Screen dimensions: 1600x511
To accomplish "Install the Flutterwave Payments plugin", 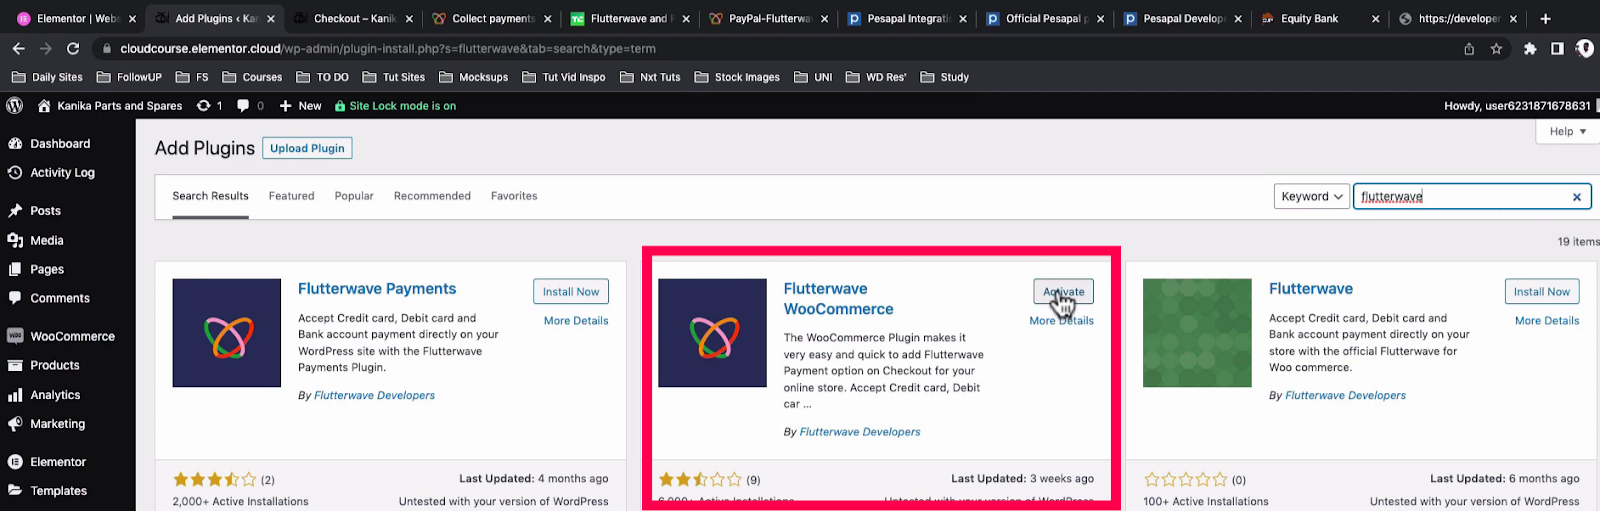I will click(x=571, y=291).
